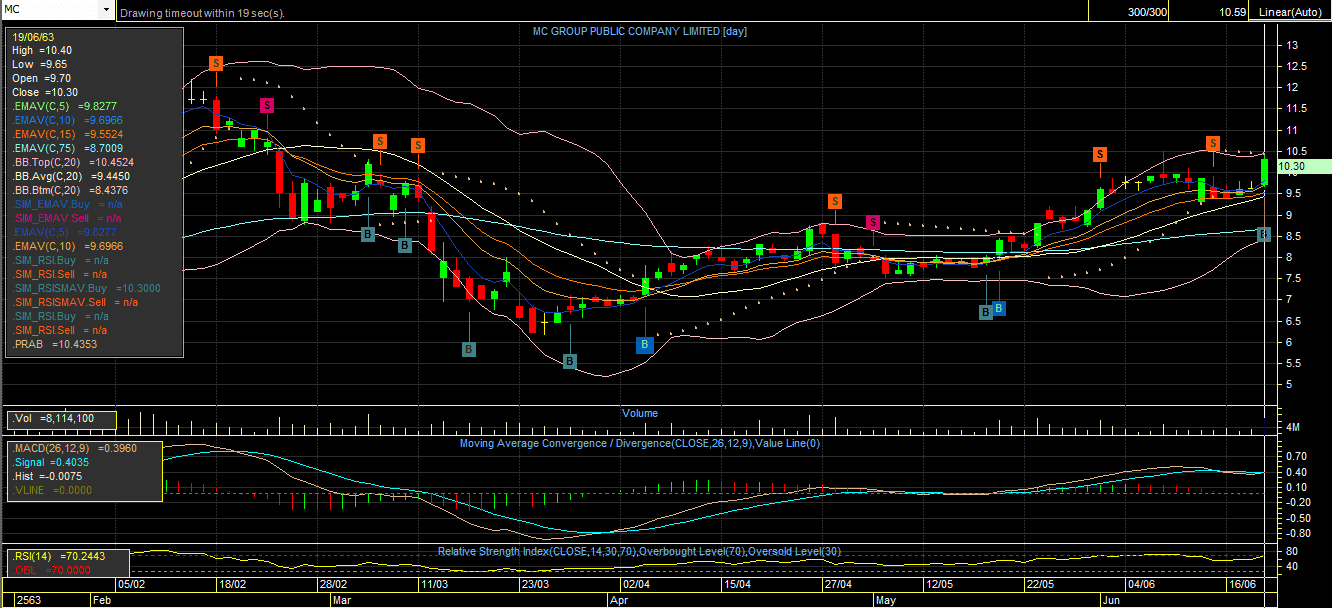Image resolution: width=1333 pixels, height=608 pixels.
Task: Click the 'Volume' panel title
Action: 640,413
